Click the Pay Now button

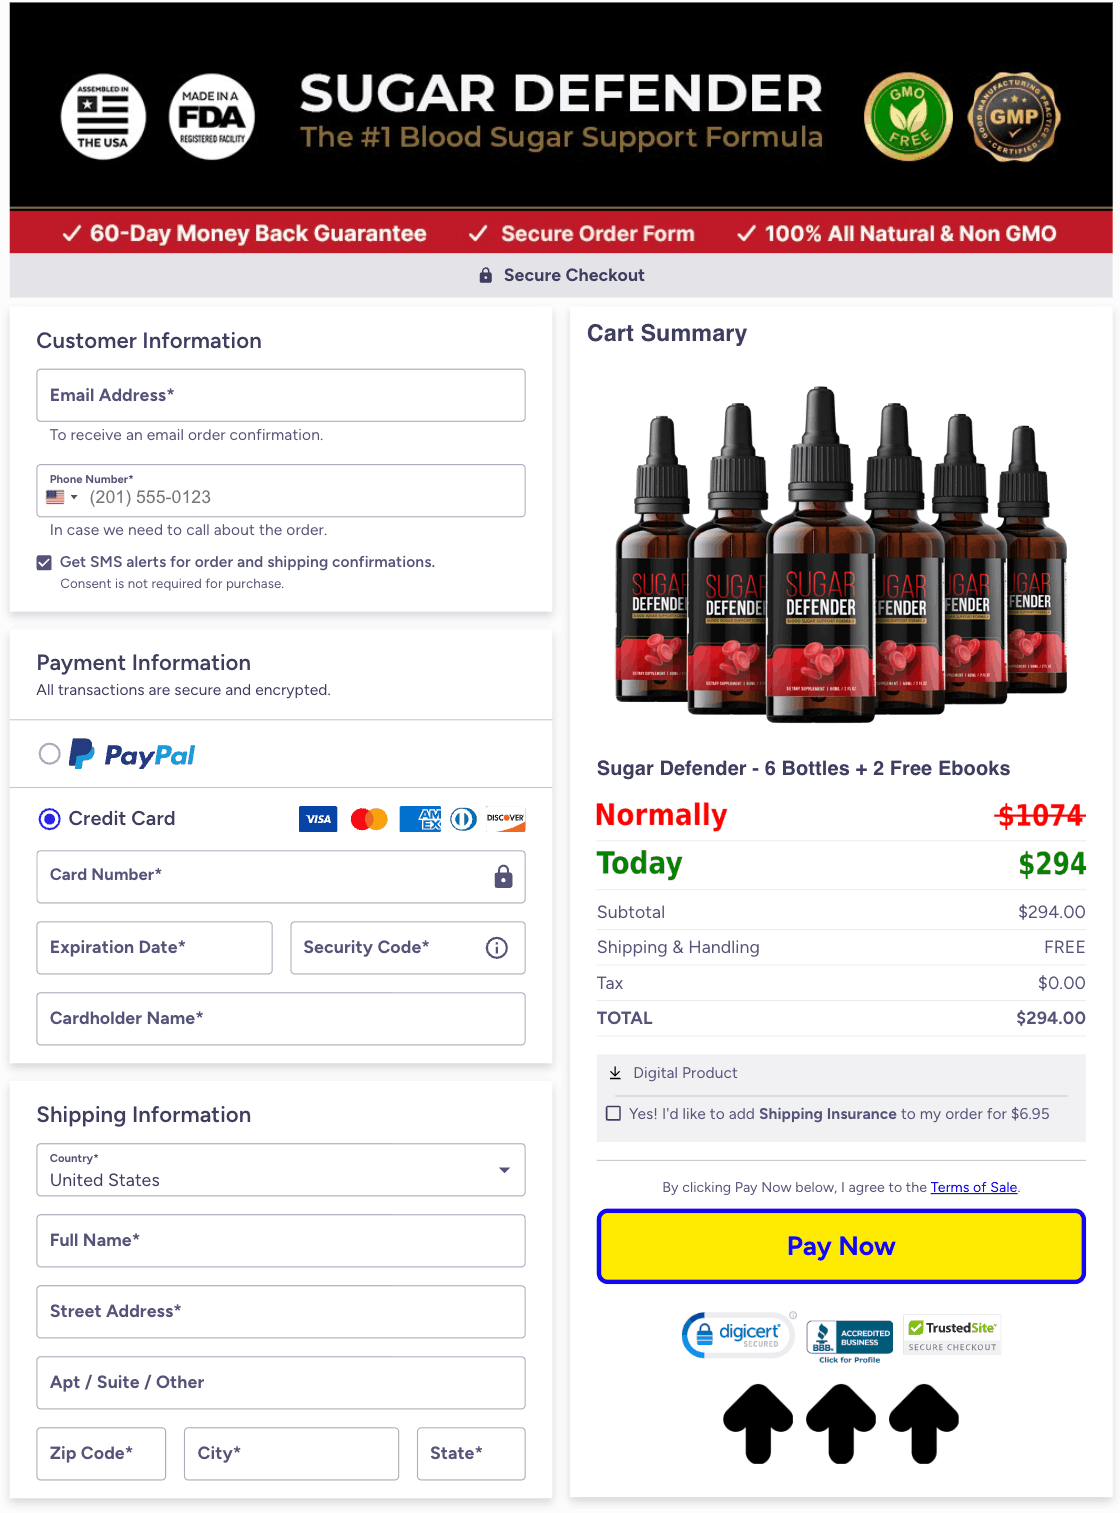[x=841, y=1247]
